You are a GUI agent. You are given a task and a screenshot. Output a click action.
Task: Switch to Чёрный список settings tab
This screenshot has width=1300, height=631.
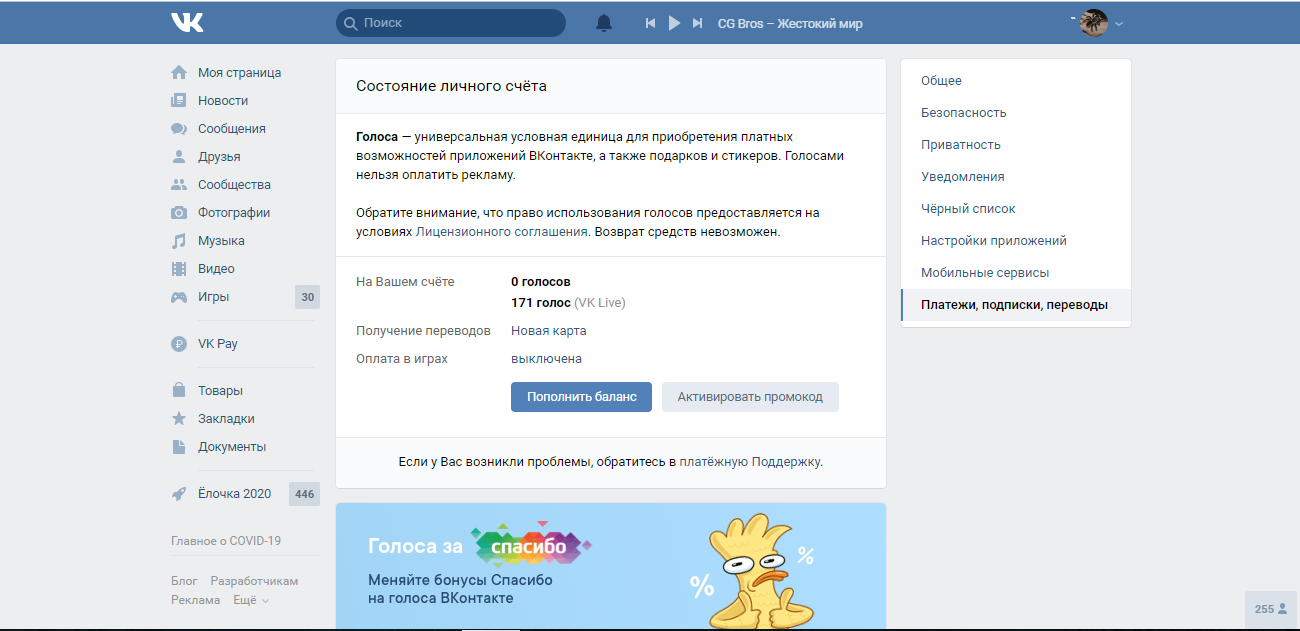[x=1016, y=208]
